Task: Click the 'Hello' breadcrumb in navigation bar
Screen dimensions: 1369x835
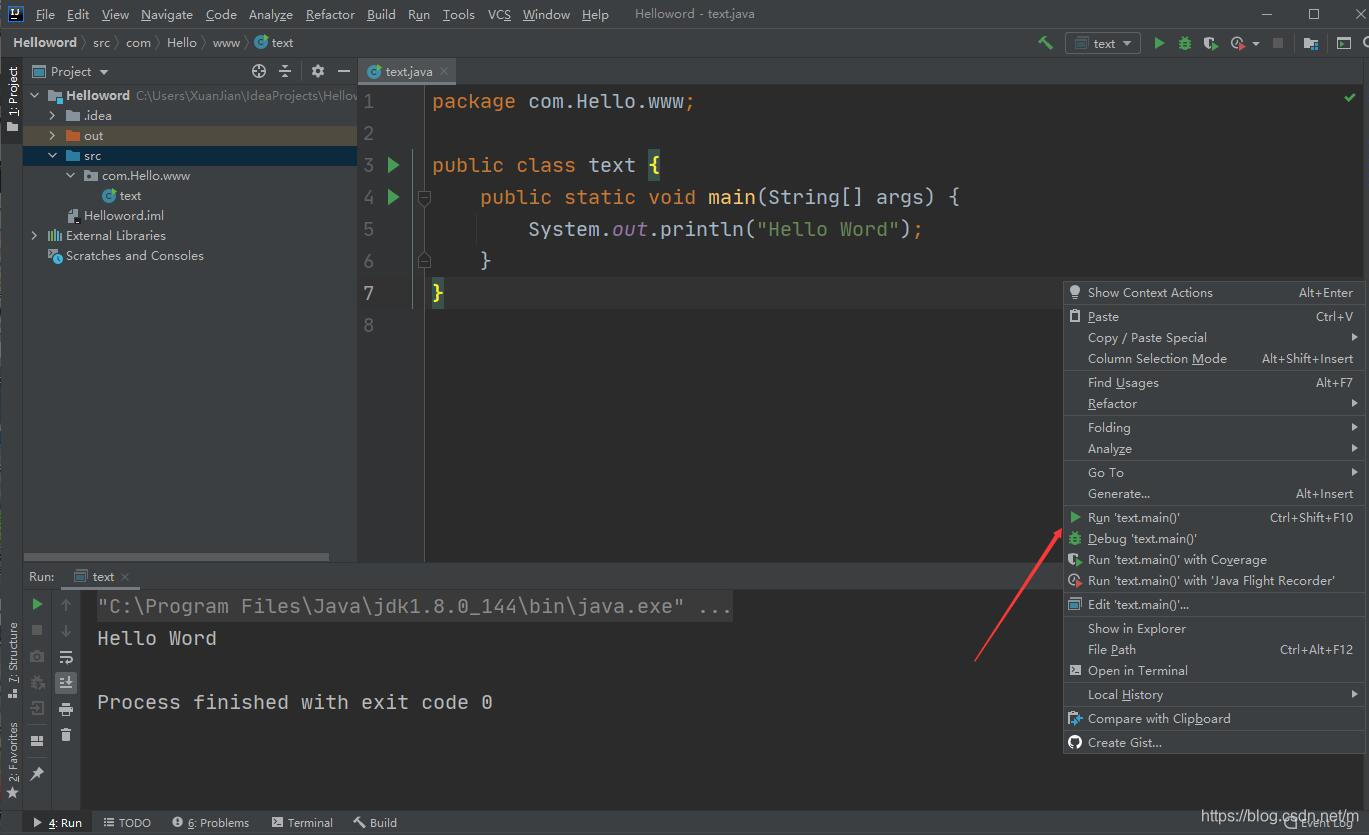Action: click(x=182, y=43)
